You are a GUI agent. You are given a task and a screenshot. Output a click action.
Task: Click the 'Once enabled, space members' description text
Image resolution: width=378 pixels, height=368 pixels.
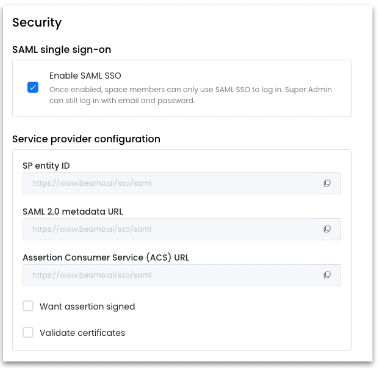tap(191, 95)
